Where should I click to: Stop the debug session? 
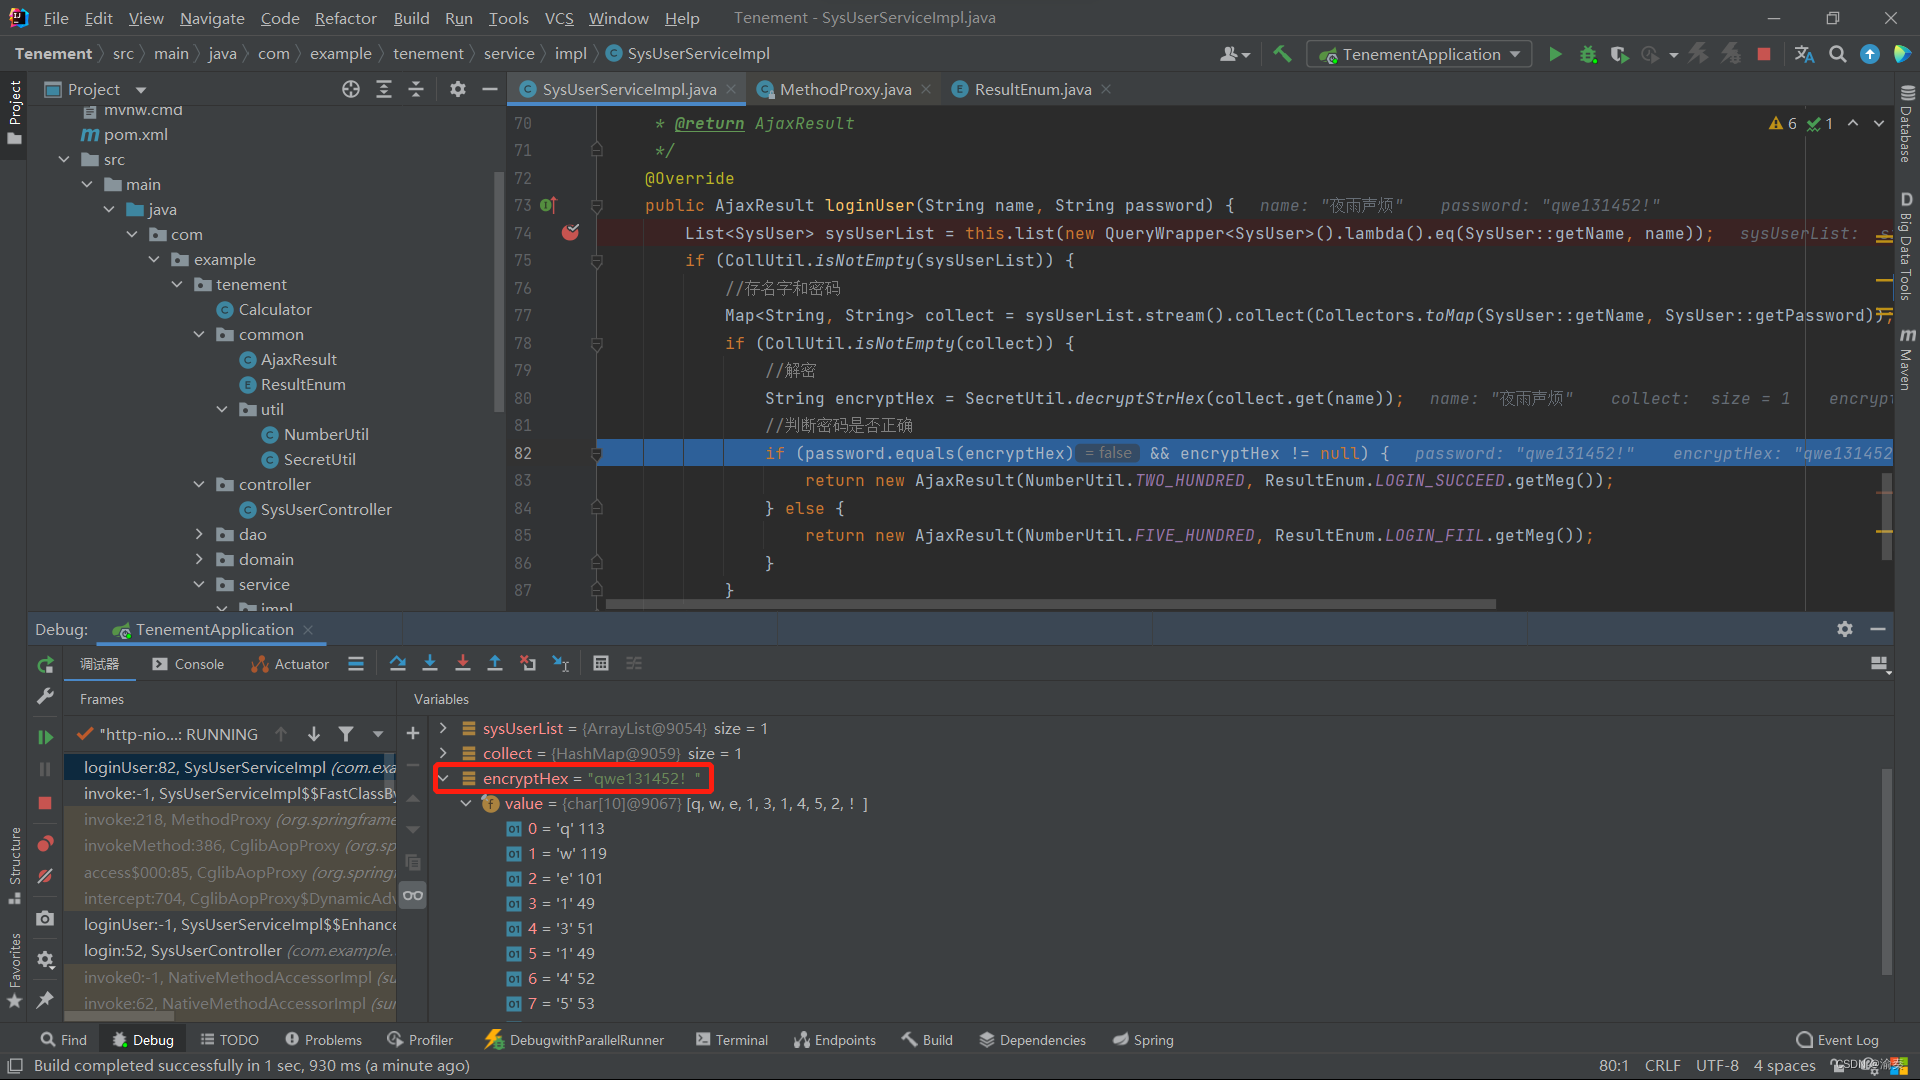pyautogui.click(x=45, y=803)
